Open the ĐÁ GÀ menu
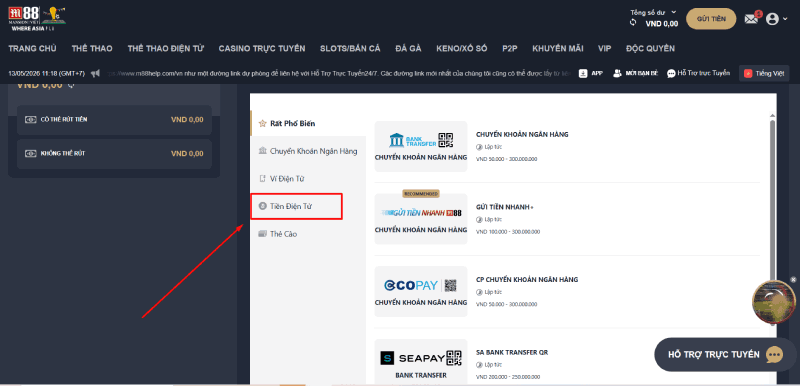800x386 pixels. tap(408, 48)
